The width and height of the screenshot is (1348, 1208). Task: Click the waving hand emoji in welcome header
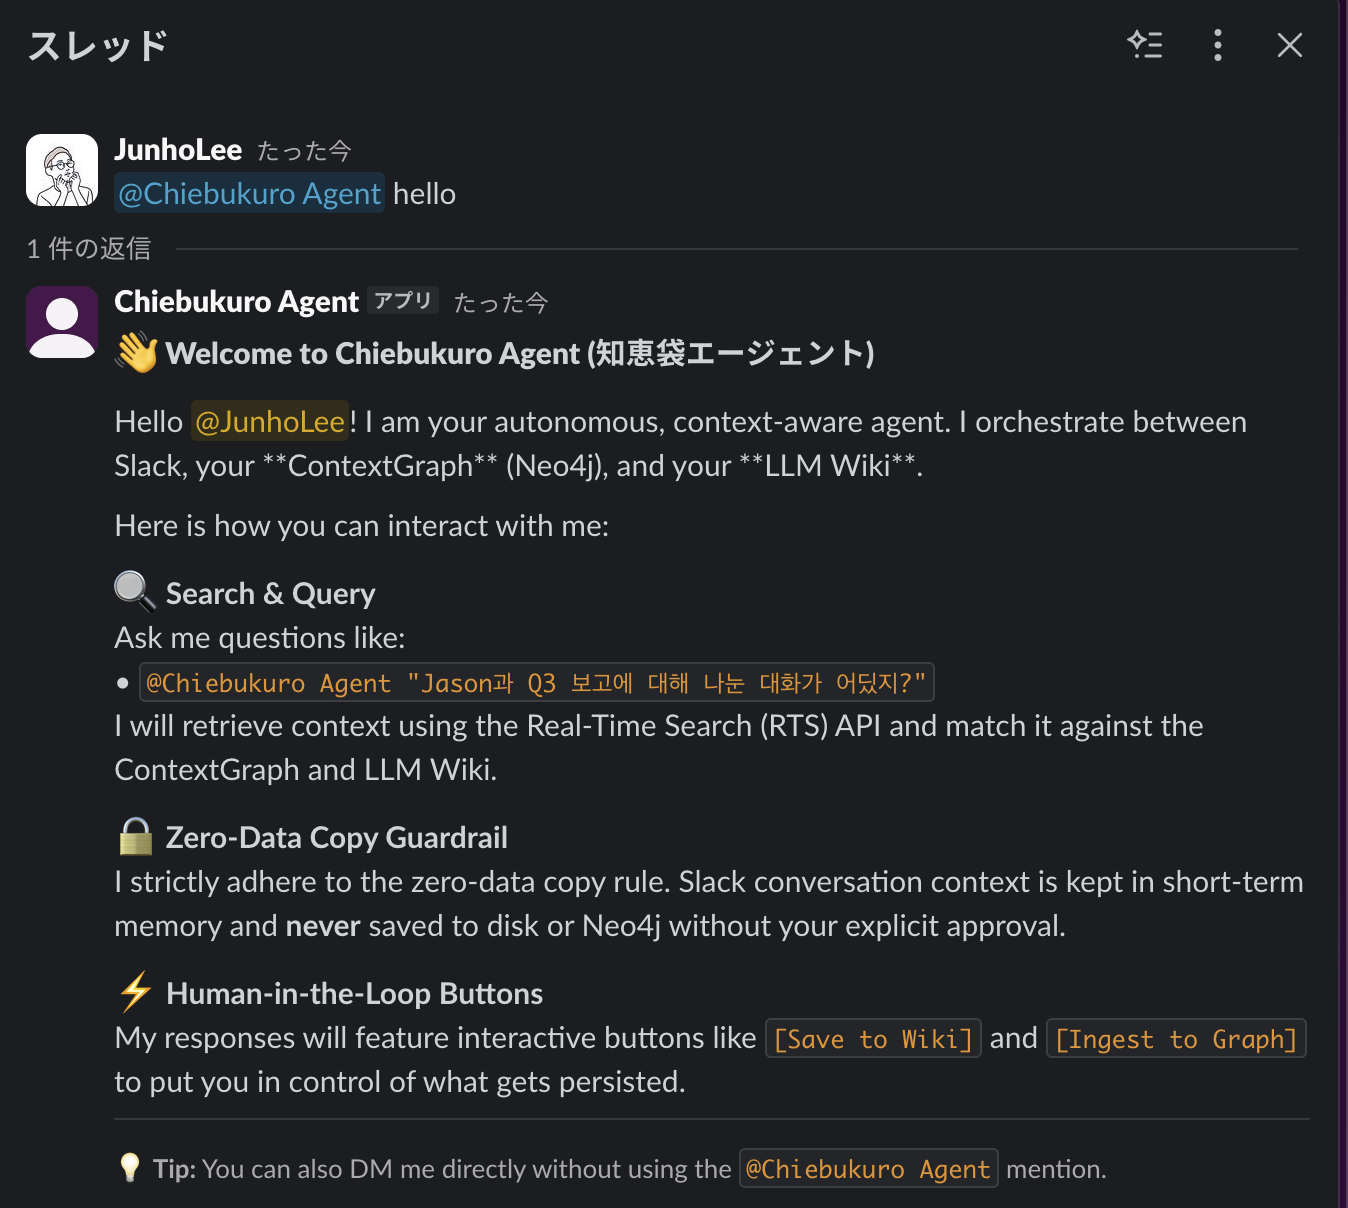[x=136, y=353]
